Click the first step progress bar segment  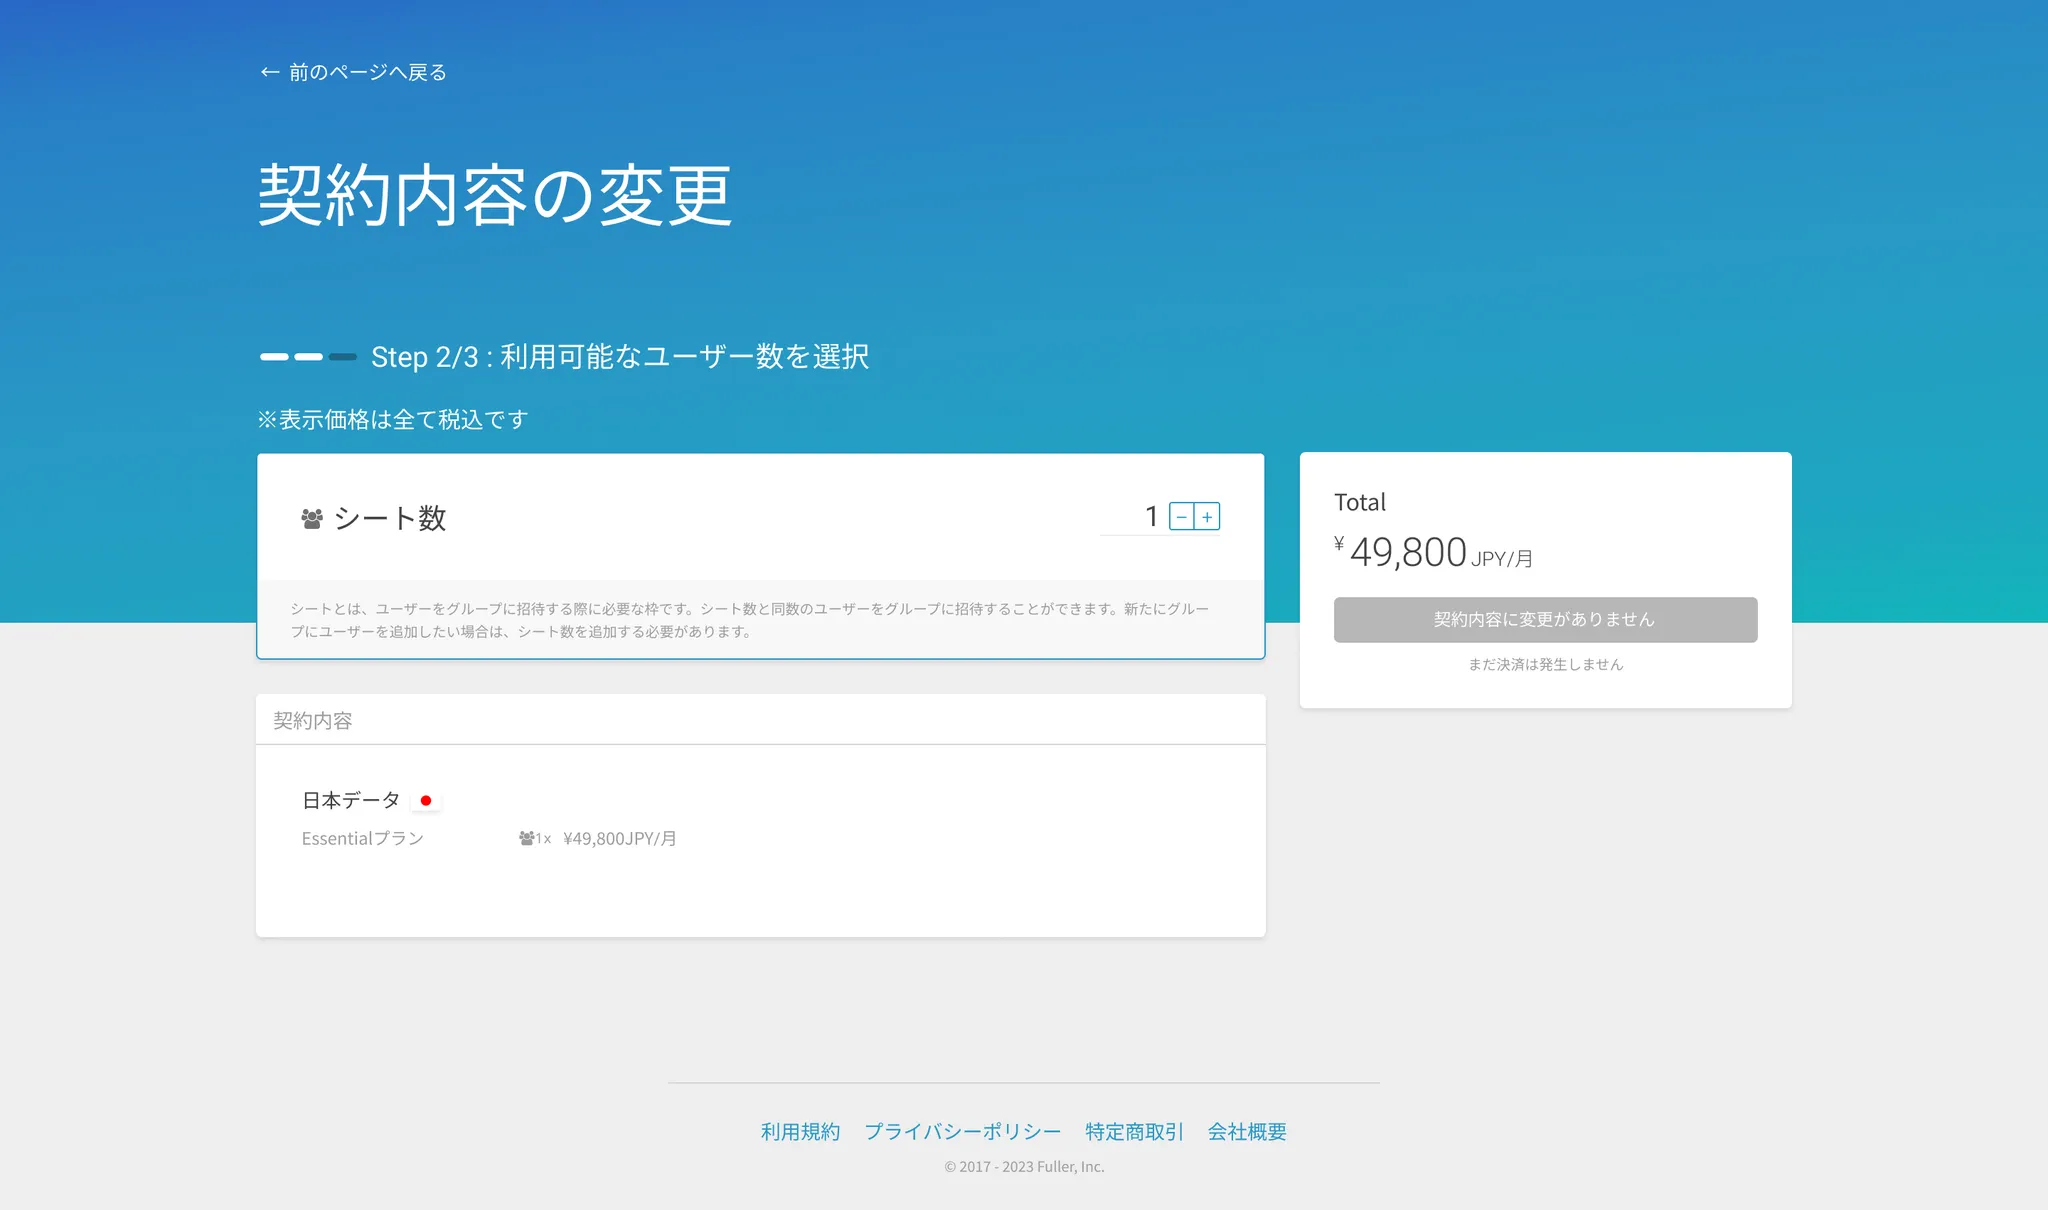point(274,357)
